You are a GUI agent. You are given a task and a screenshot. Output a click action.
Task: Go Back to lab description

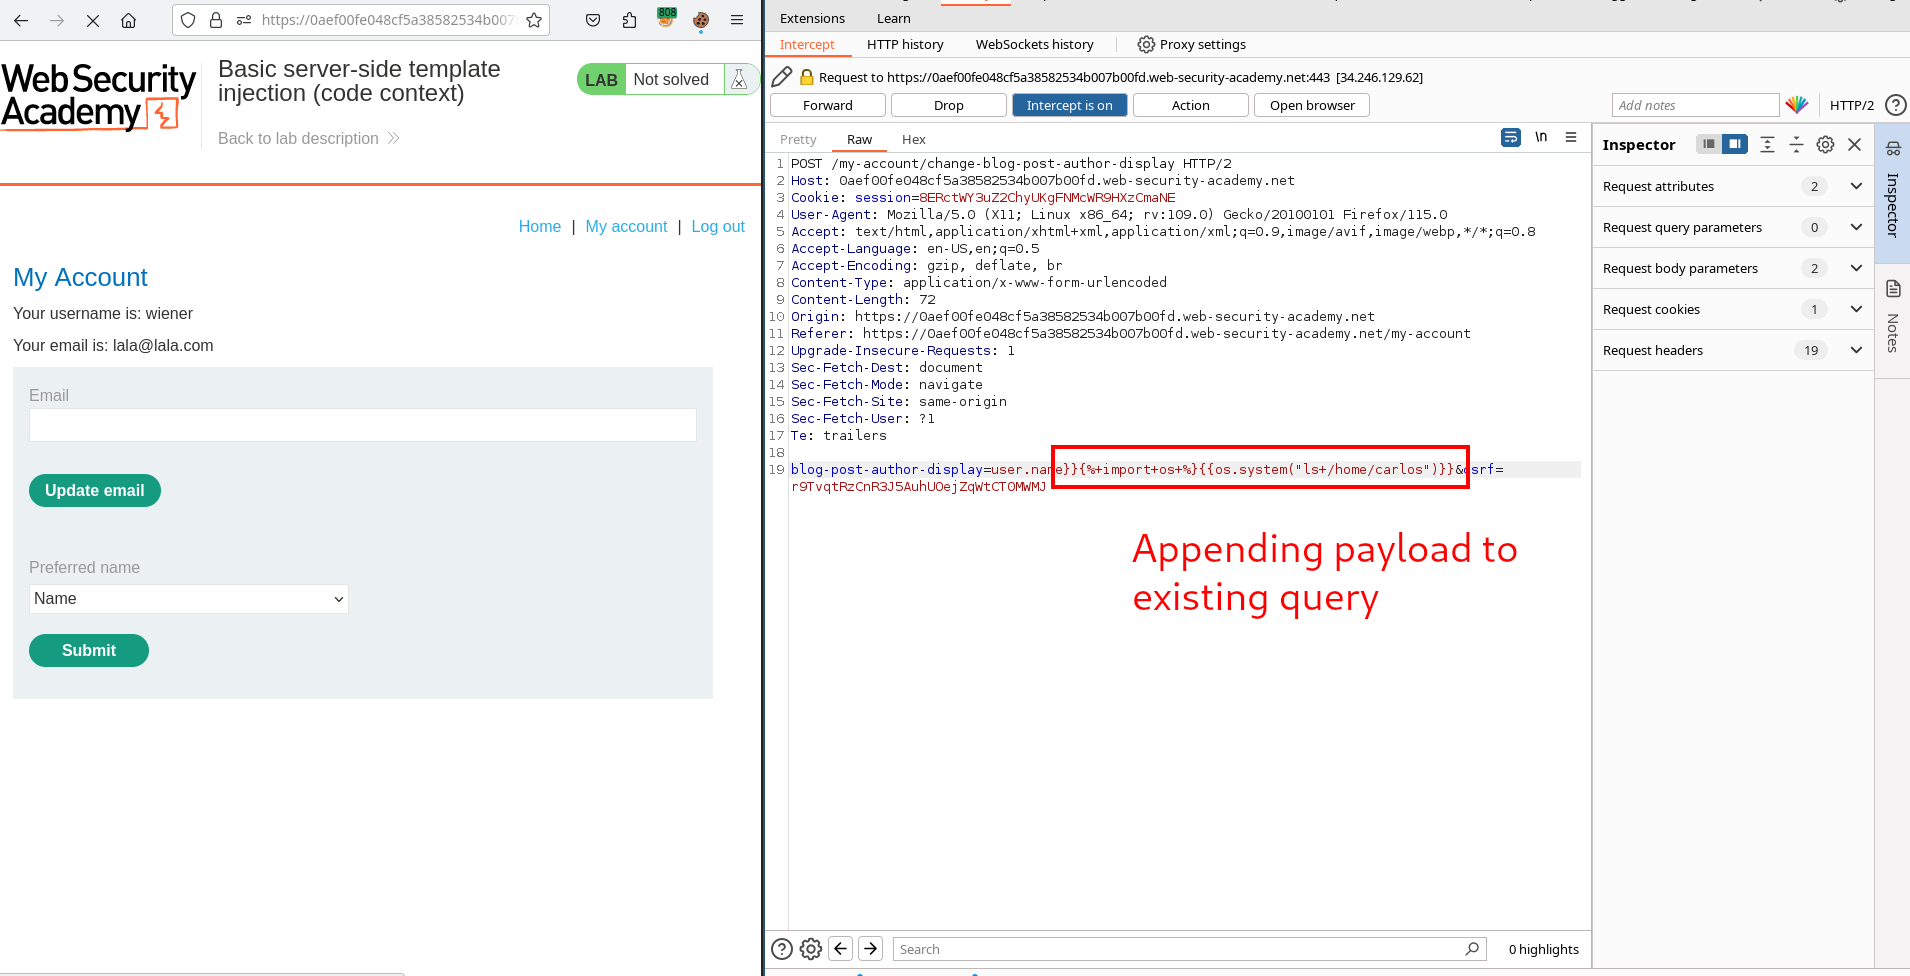pyautogui.click(x=309, y=138)
